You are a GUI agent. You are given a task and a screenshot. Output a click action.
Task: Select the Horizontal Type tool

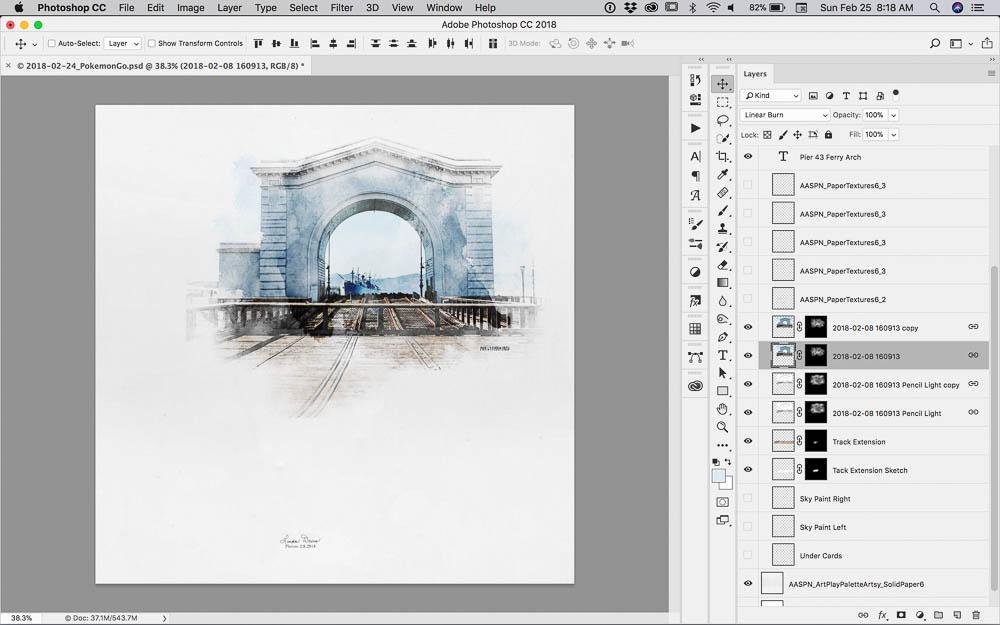[x=722, y=355]
